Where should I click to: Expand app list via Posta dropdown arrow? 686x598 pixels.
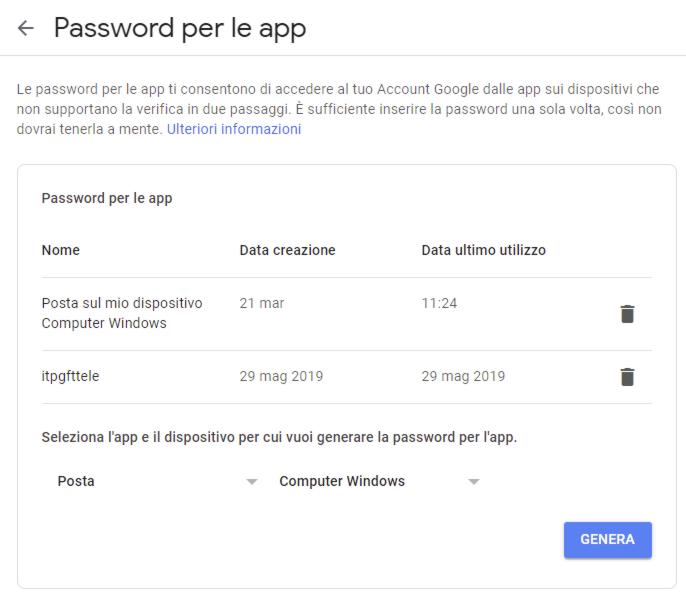click(x=252, y=482)
